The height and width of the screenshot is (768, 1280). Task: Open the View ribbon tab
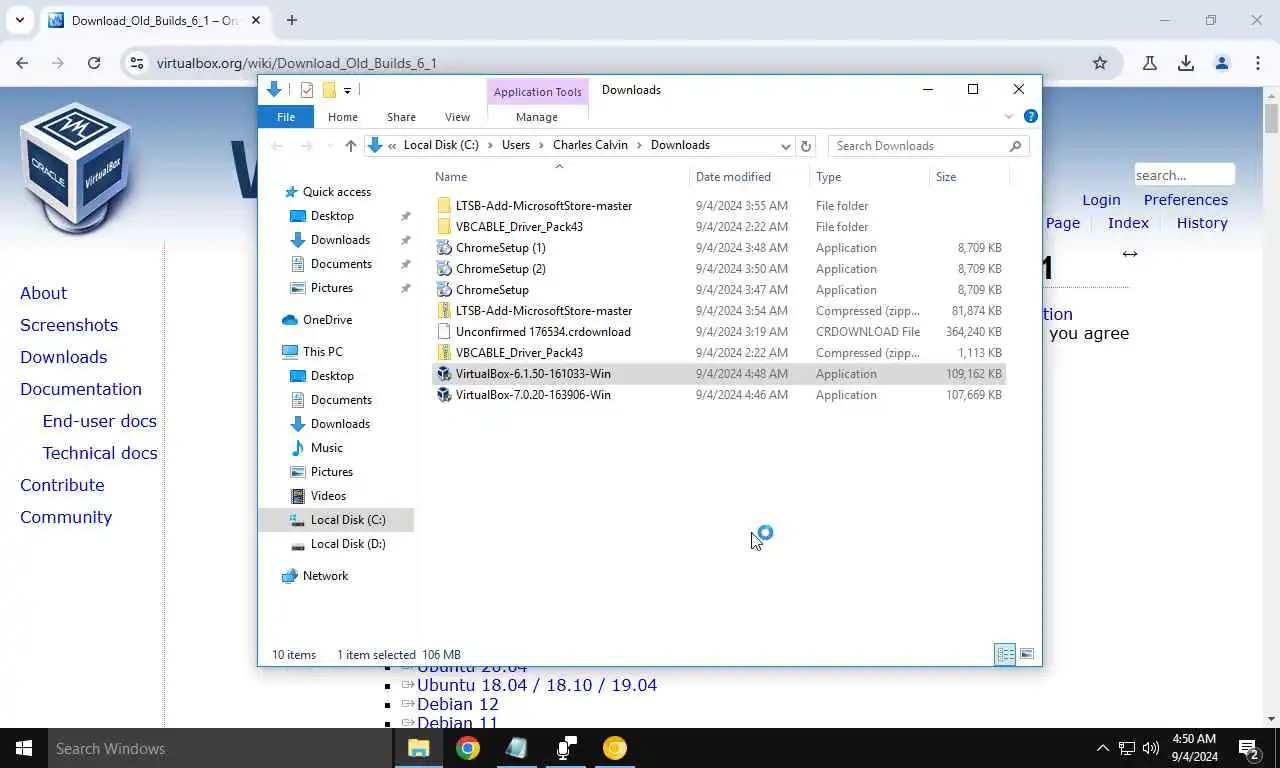(457, 117)
